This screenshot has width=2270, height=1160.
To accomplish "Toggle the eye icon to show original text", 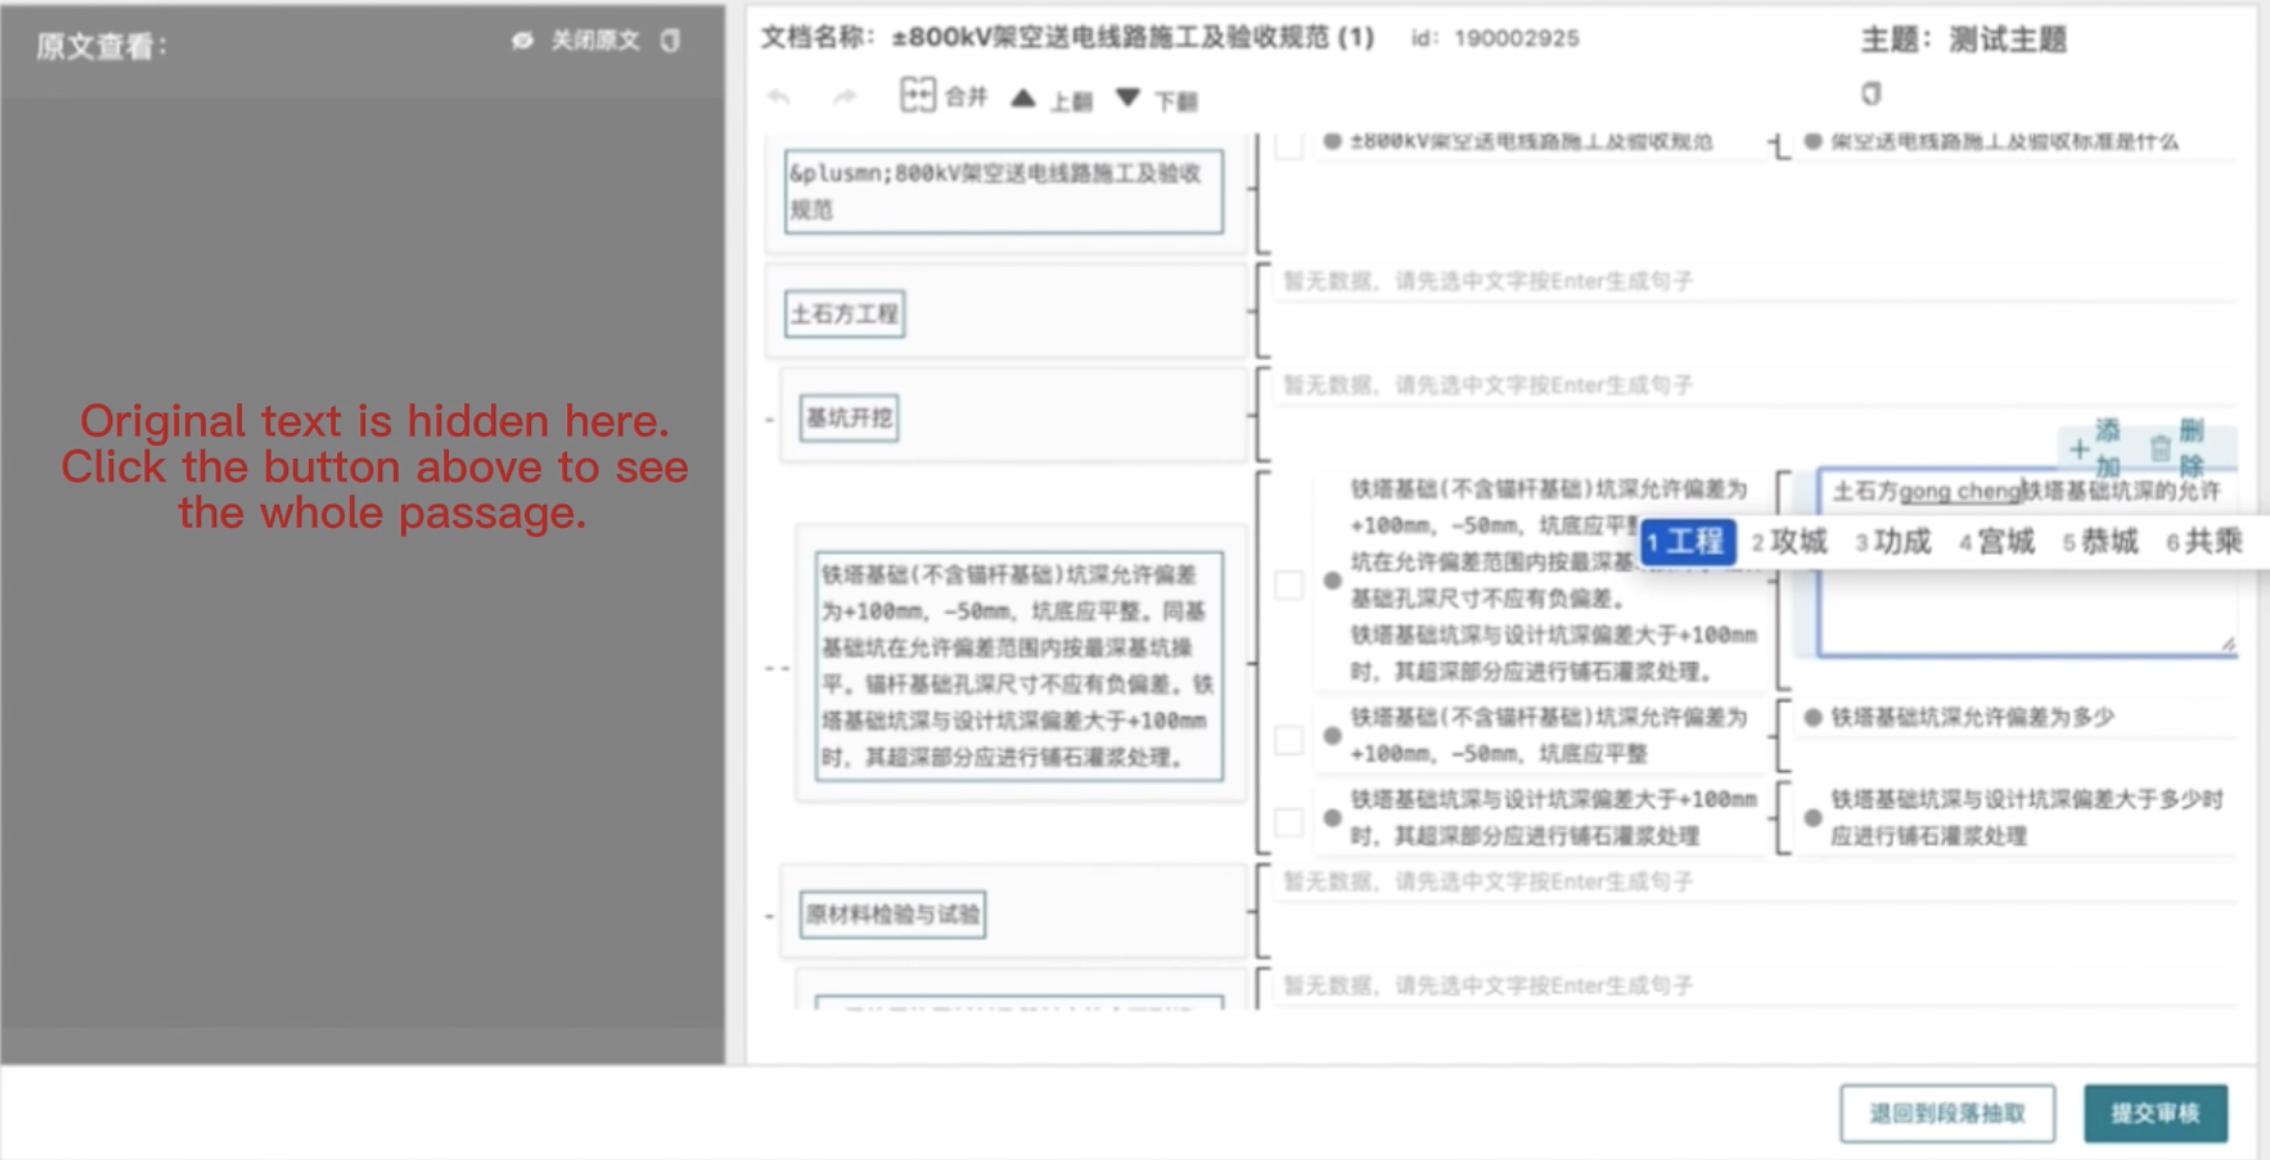I will [520, 41].
